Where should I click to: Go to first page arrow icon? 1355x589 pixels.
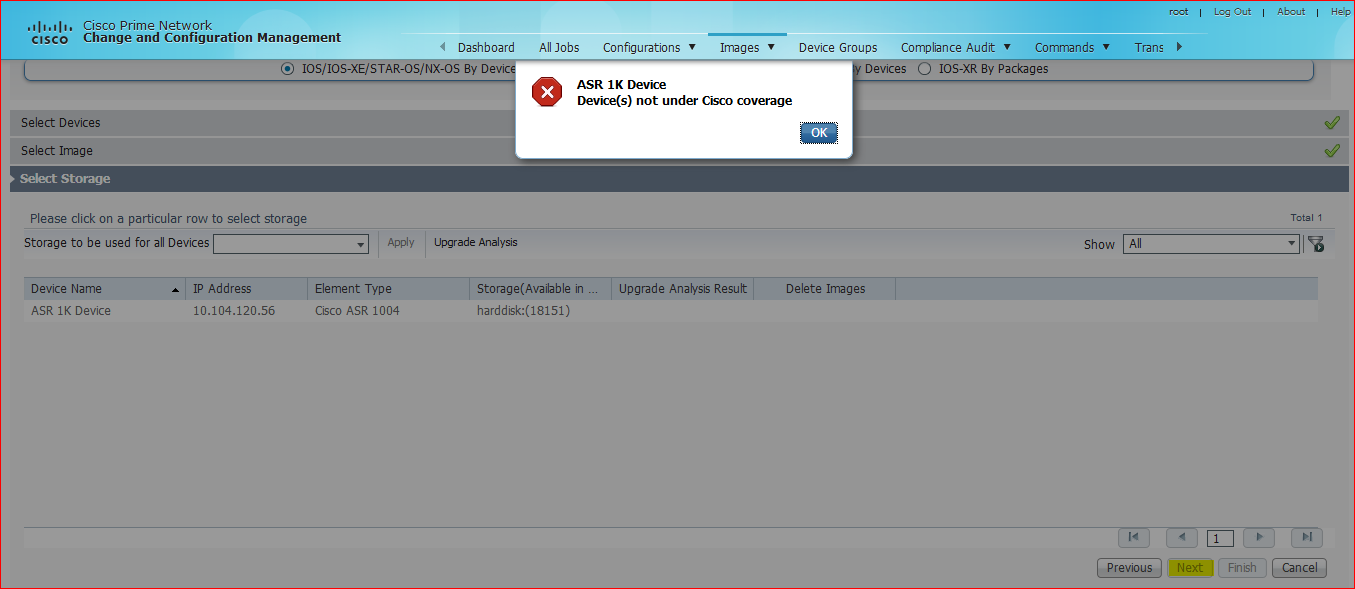(1133, 538)
